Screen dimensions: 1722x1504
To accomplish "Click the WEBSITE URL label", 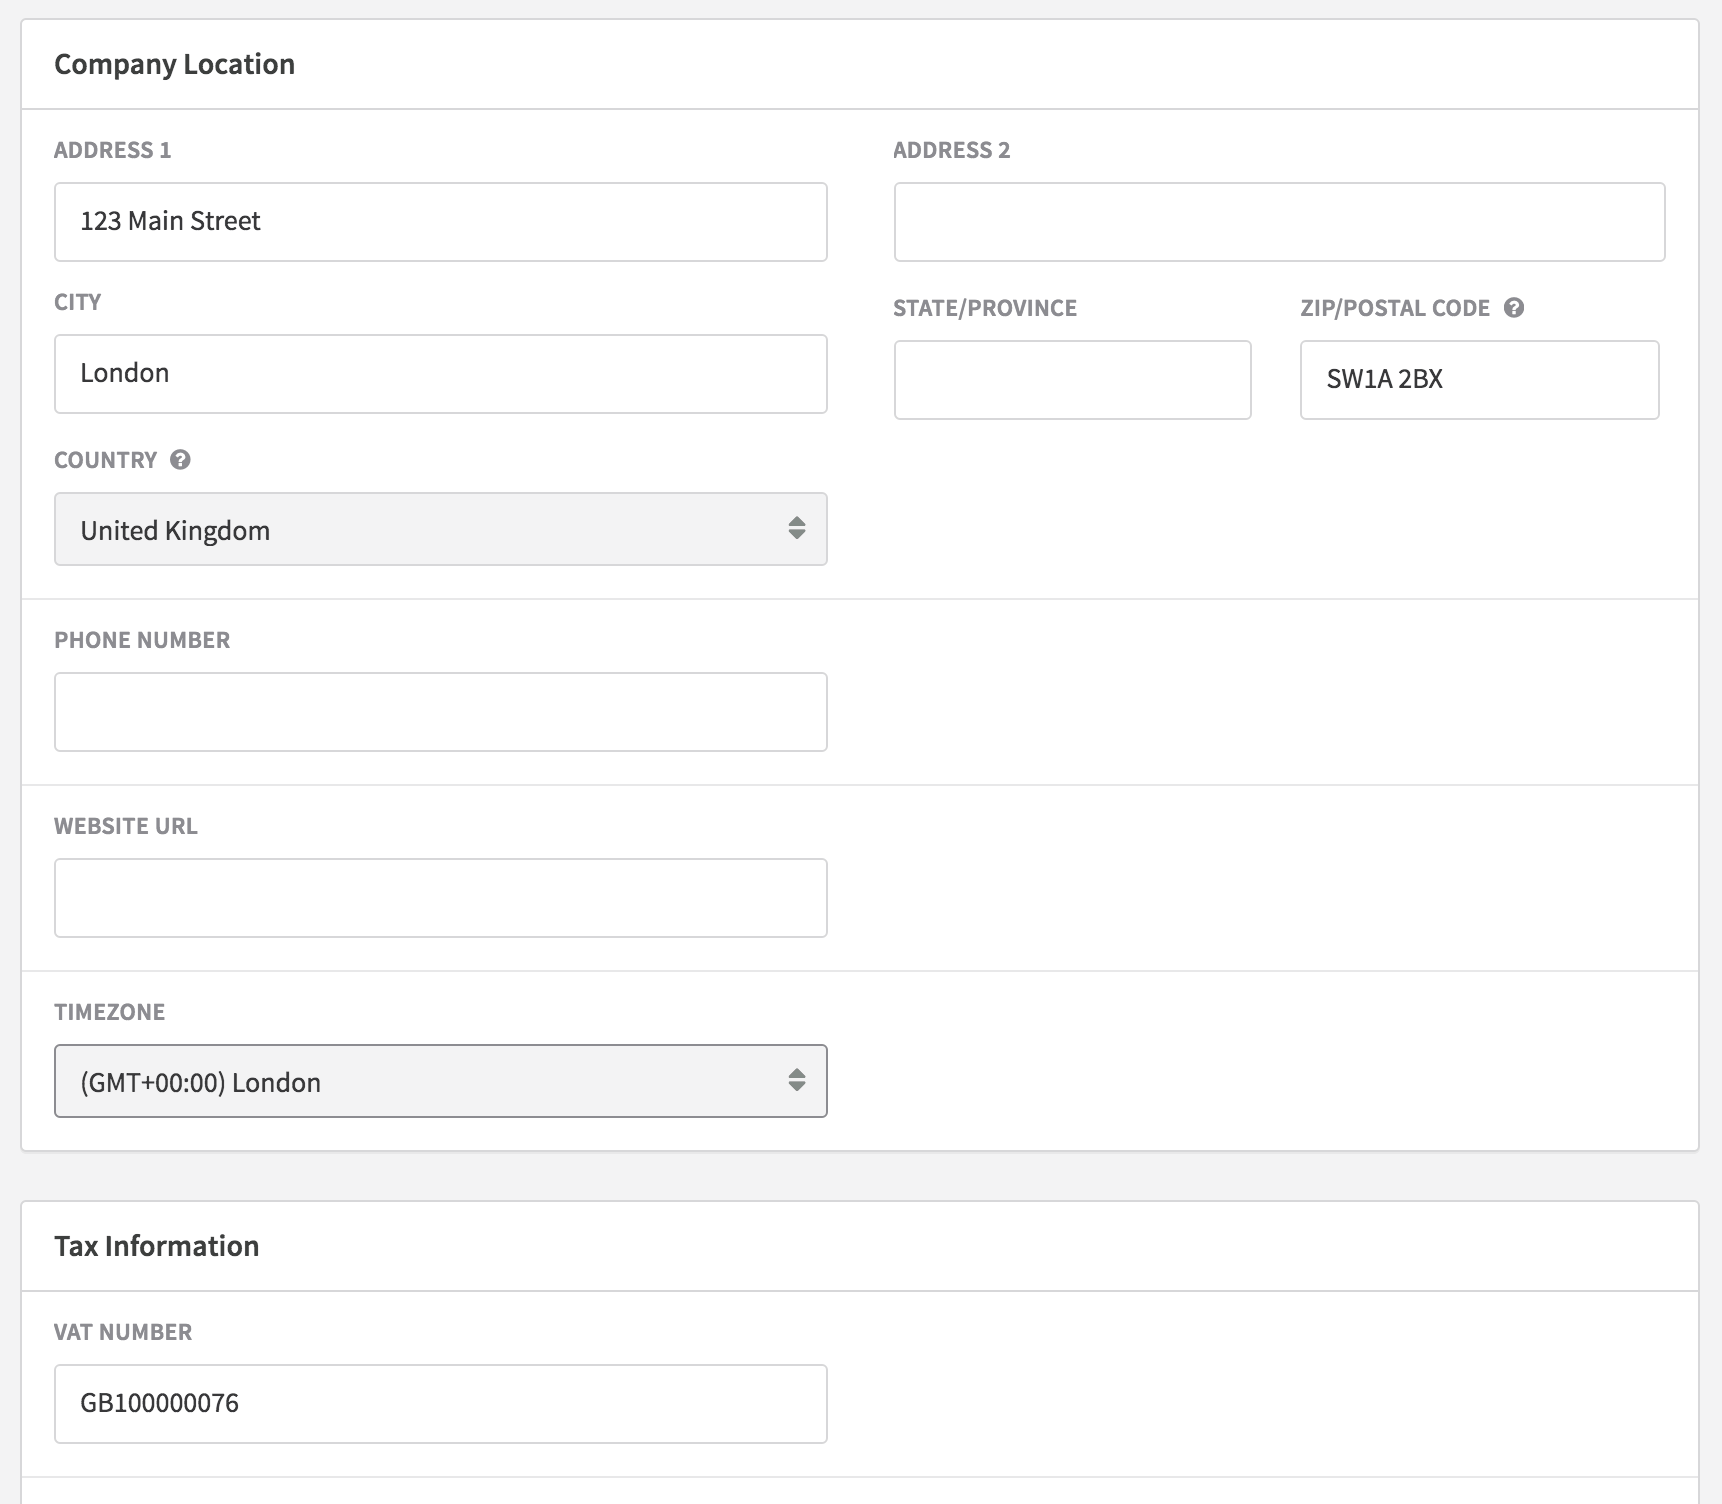I will 126,826.
